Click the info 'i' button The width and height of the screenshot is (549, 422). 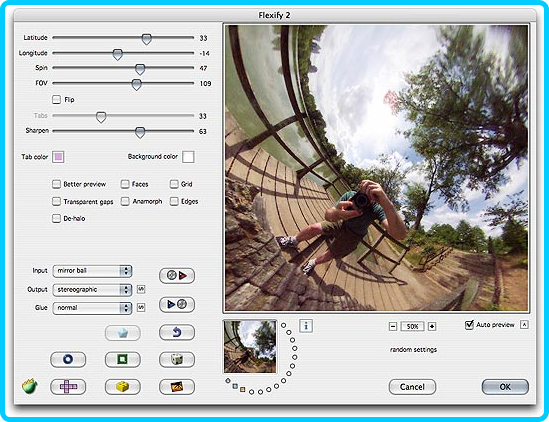pyautogui.click(x=306, y=326)
